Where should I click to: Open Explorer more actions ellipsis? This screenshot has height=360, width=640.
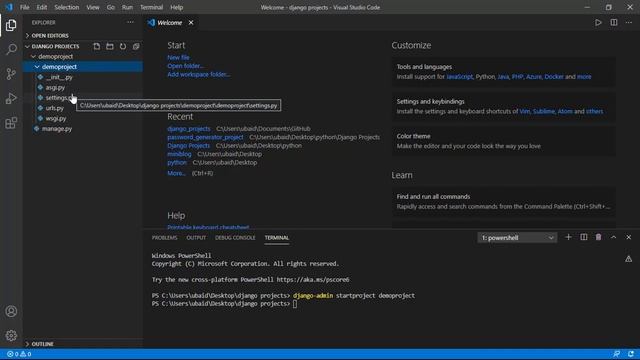(130, 22)
